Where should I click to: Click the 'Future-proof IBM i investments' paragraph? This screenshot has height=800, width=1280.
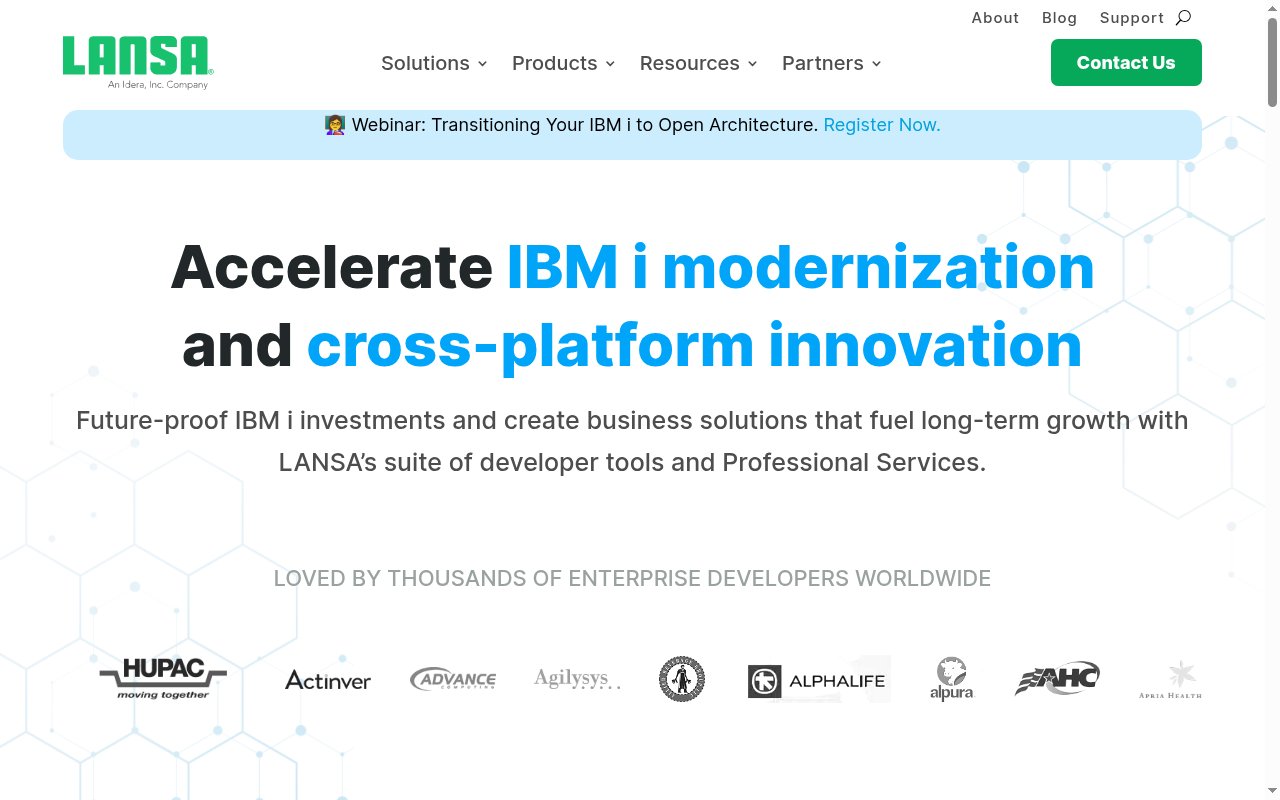click(x=632, y=441)
